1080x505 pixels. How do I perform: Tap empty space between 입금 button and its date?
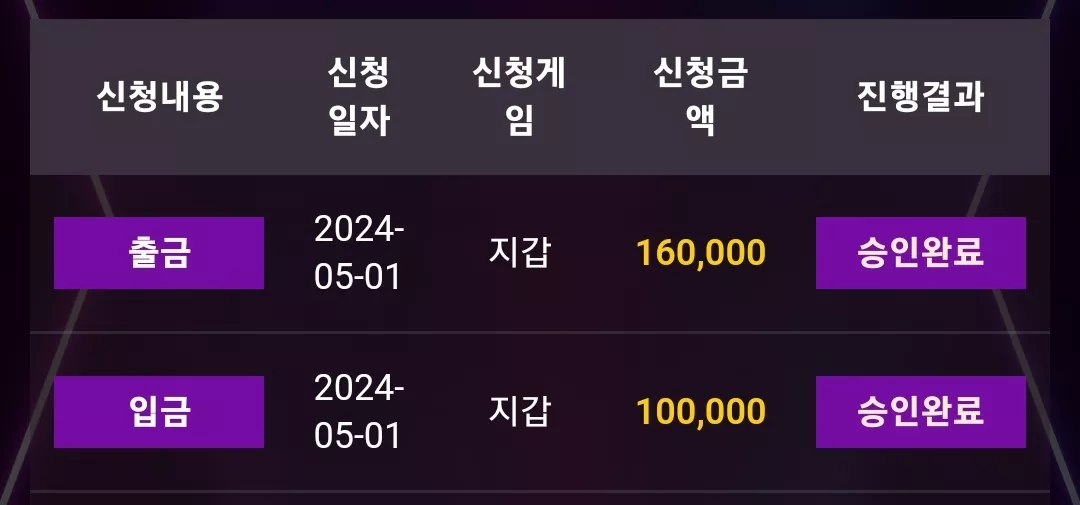(289, 412)
